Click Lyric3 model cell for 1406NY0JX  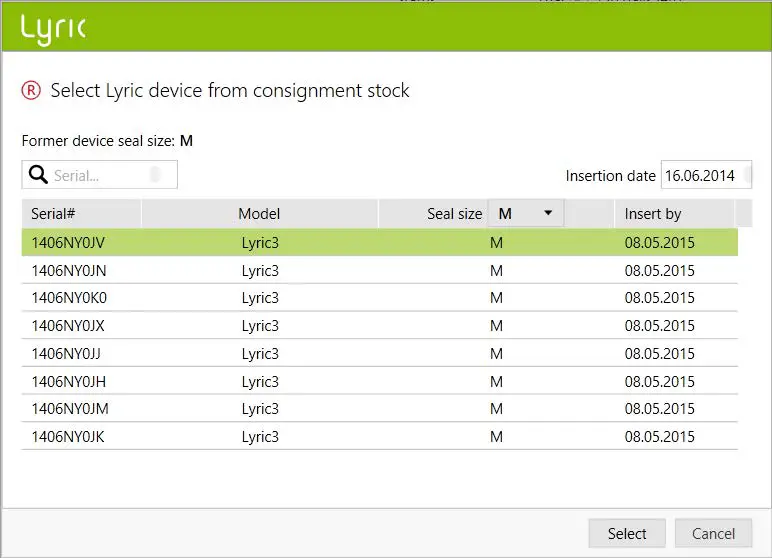click(x=260, y=326)
